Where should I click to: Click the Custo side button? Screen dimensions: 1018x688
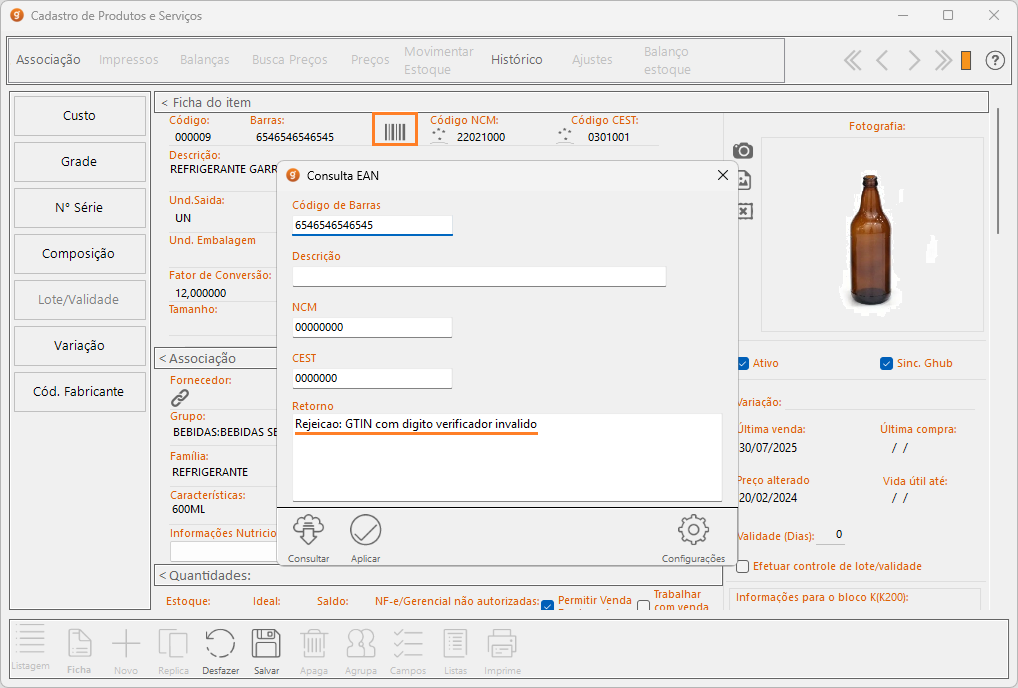click(79, 116)
